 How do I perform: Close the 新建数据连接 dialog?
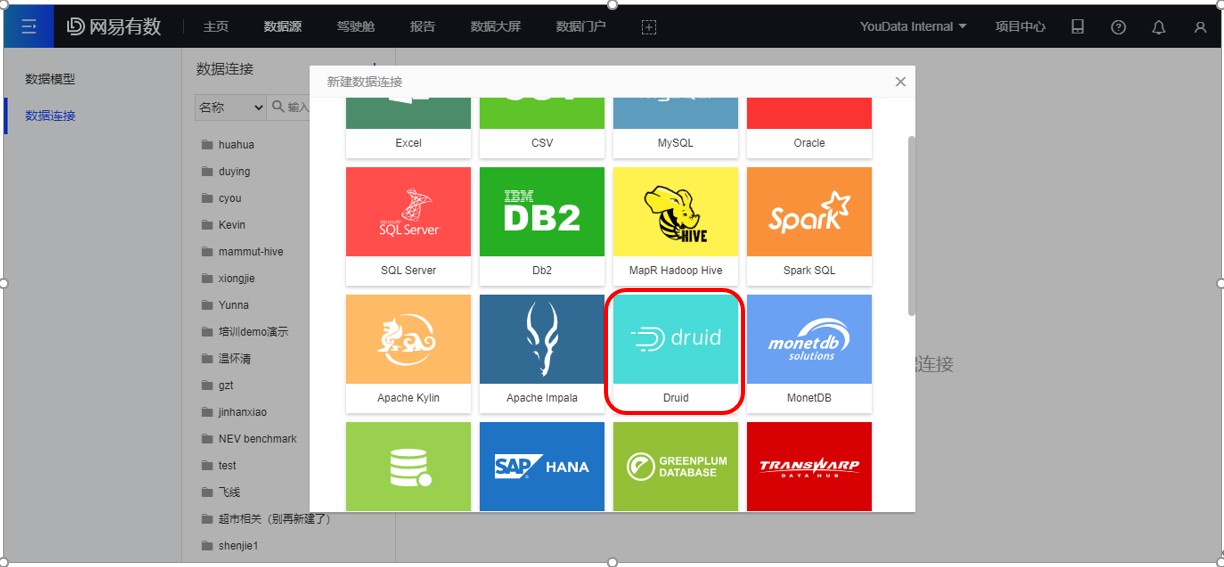tap(900, 82)
